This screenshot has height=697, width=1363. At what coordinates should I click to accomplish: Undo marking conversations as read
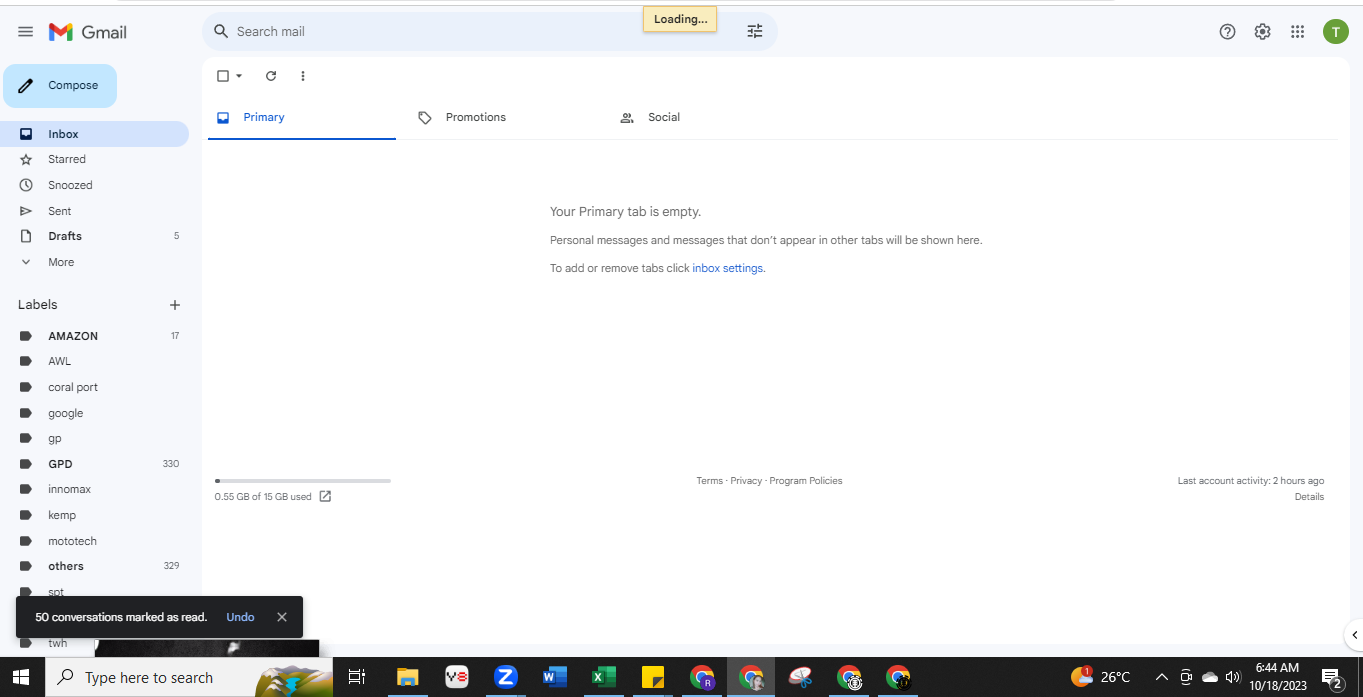[x=240, y=617]
